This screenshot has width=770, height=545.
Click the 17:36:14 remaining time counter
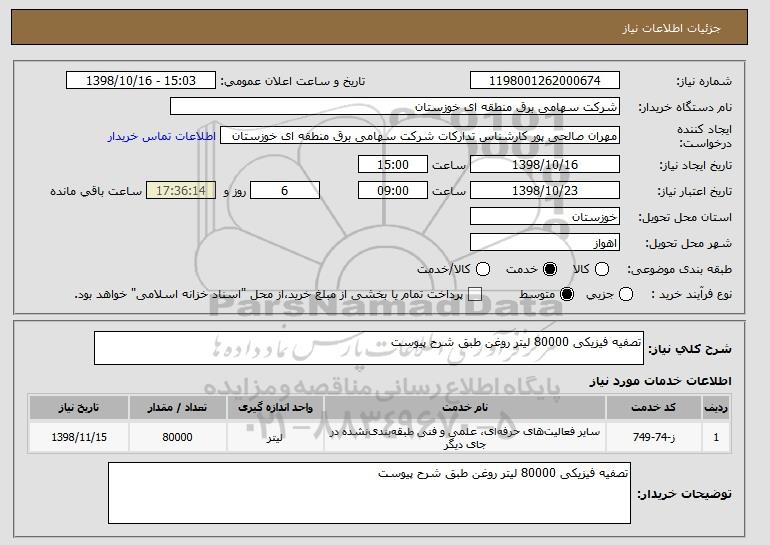click(x=180, y=190)
